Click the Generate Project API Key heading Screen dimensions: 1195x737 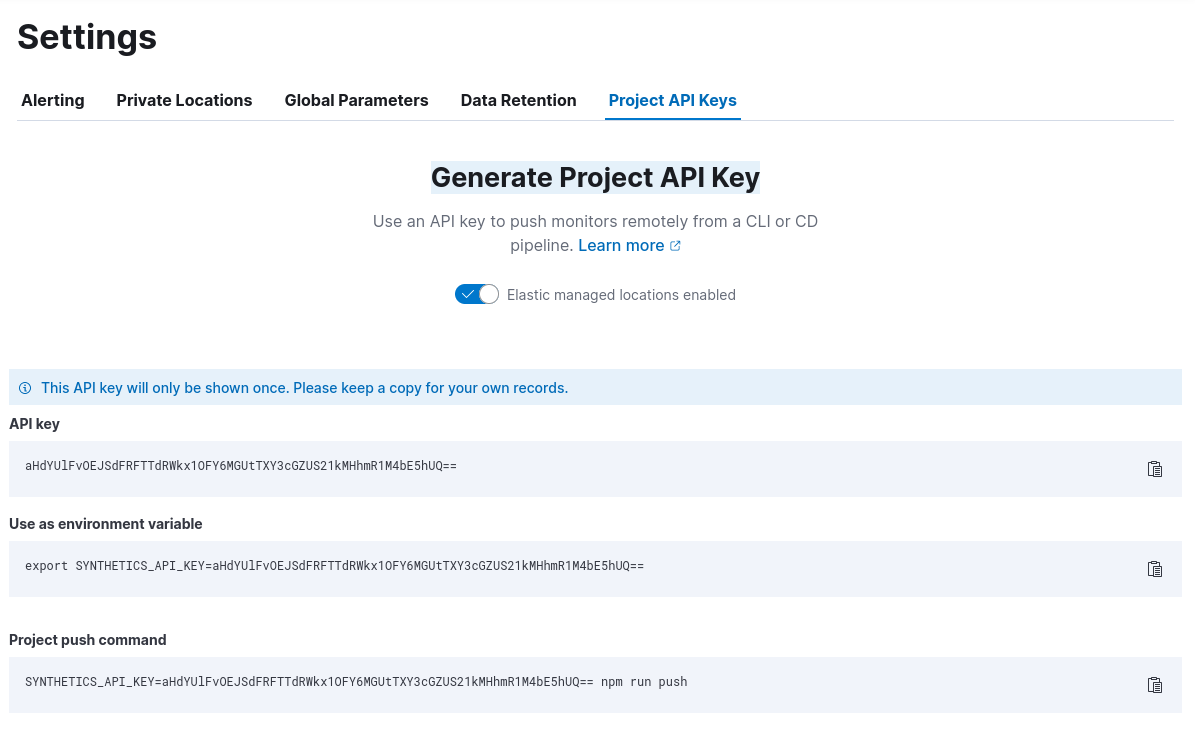595,178
